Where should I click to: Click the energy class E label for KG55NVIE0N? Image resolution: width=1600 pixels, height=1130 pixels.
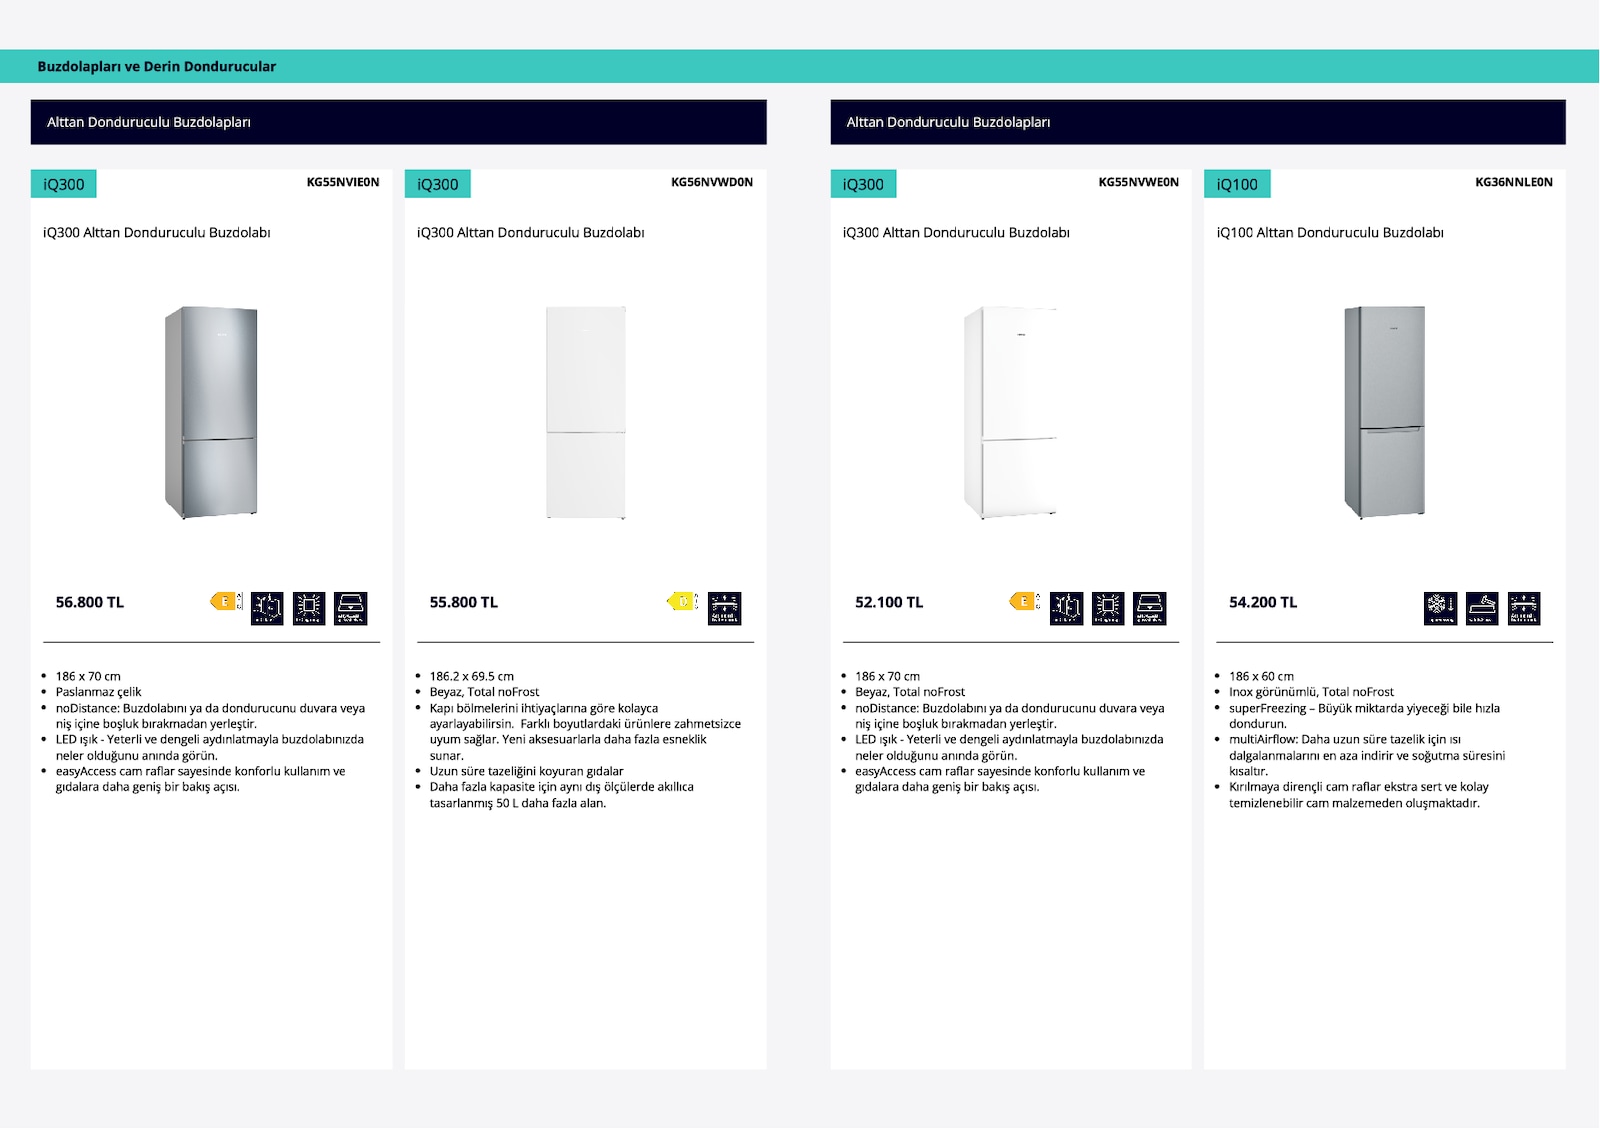click(x=226, y=601)
